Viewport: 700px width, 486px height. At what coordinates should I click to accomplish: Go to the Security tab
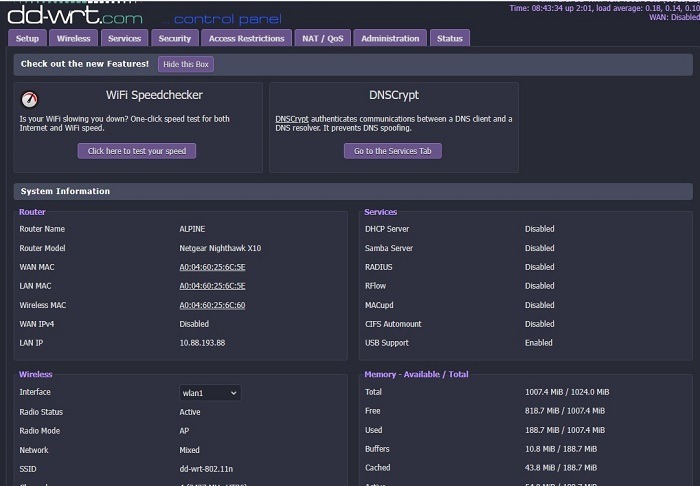[175, 38]
